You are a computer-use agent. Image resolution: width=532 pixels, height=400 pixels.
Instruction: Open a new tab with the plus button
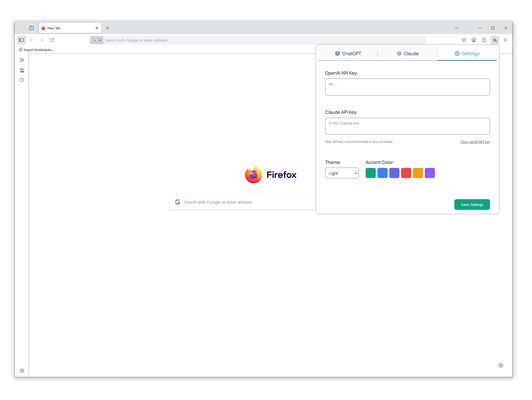pyautogui.click(x=107, y=28)
